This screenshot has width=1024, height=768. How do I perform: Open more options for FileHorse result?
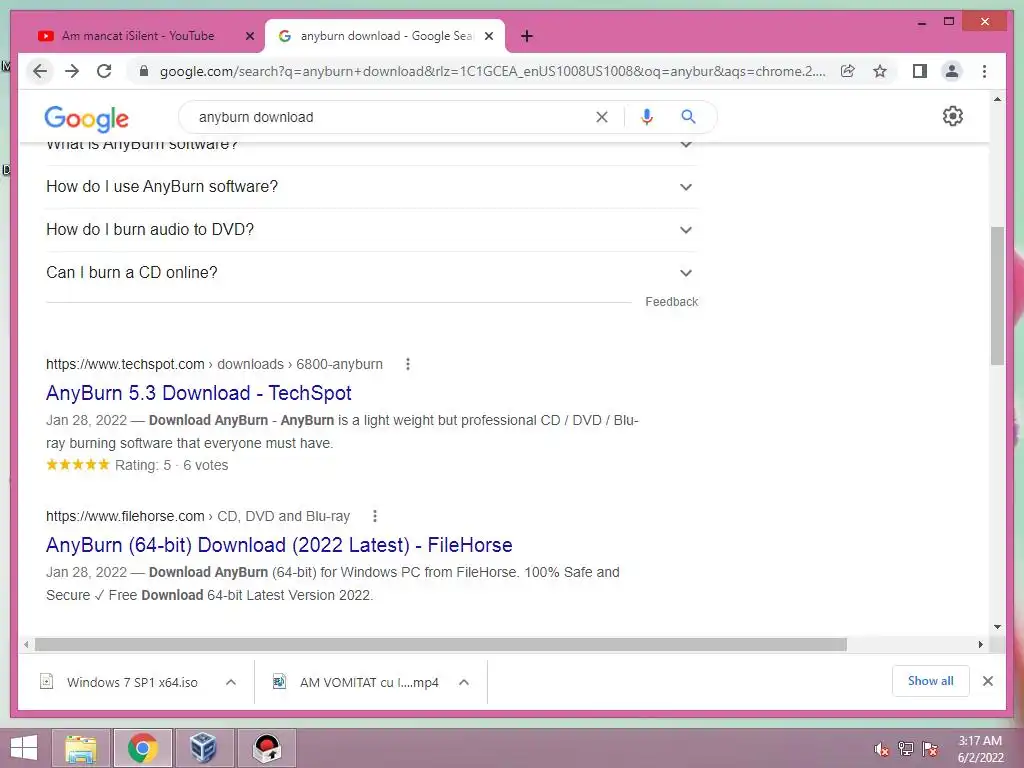tap(375, 517)
